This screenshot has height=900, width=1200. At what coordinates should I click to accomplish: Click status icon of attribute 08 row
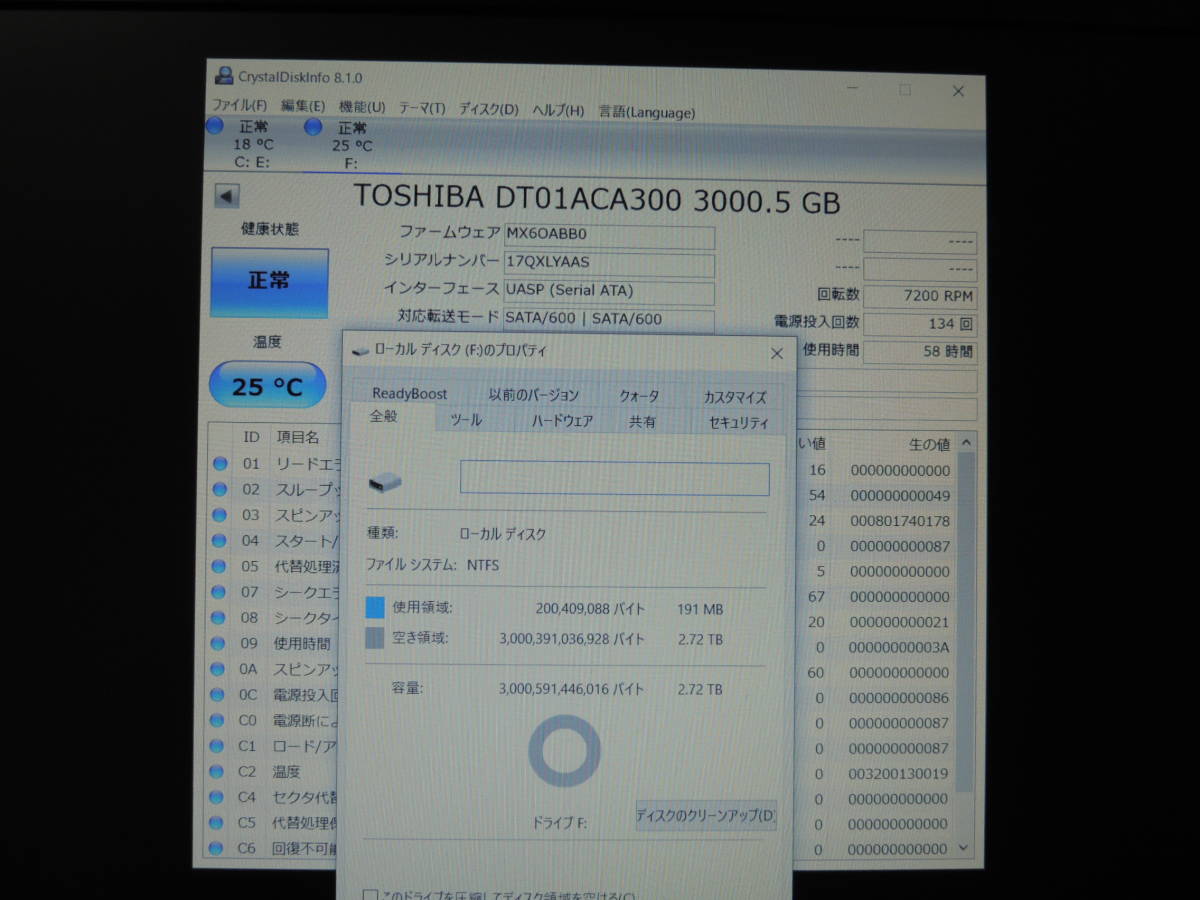219,618
